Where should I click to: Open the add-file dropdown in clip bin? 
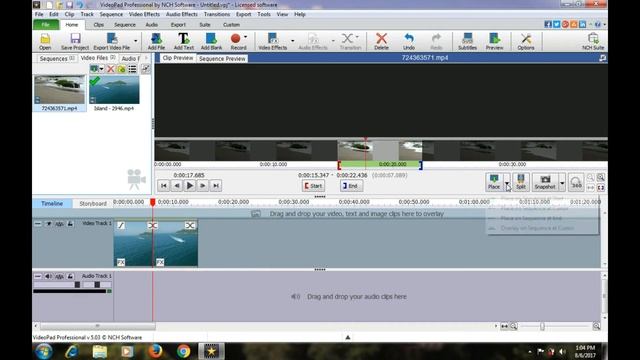(x=101, y=69)
